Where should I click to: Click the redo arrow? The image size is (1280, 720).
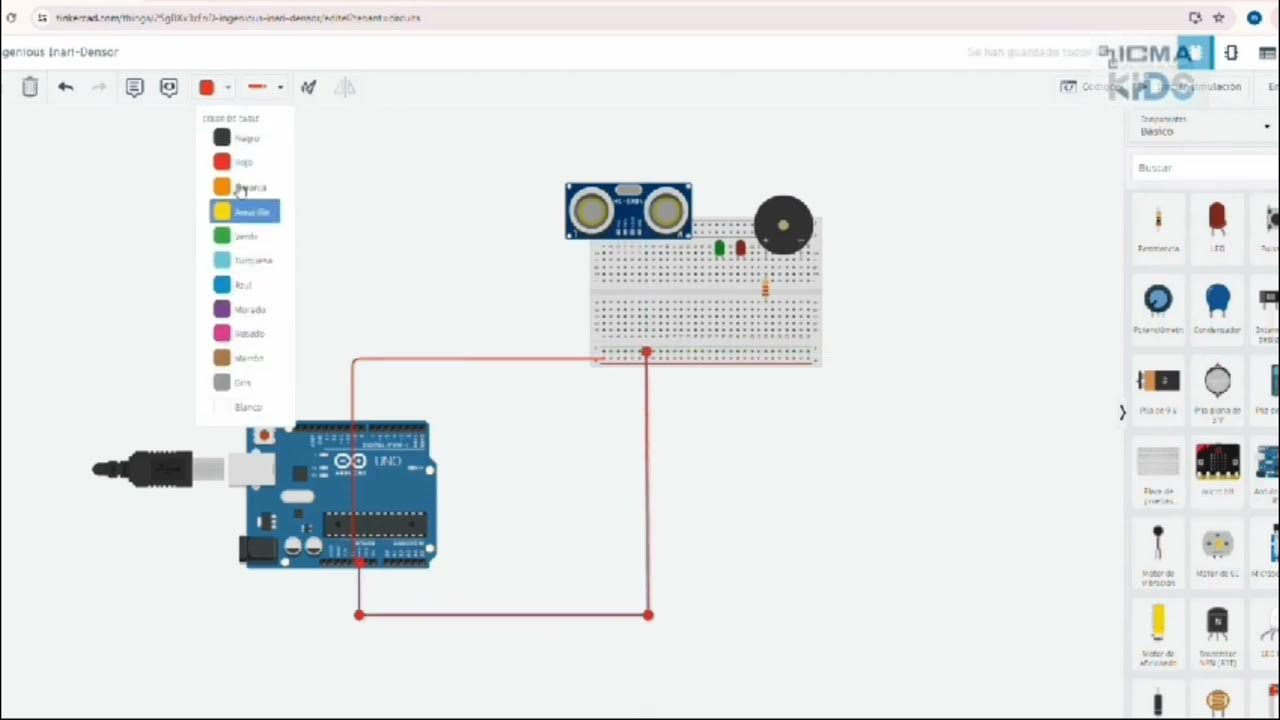(99, 87)
